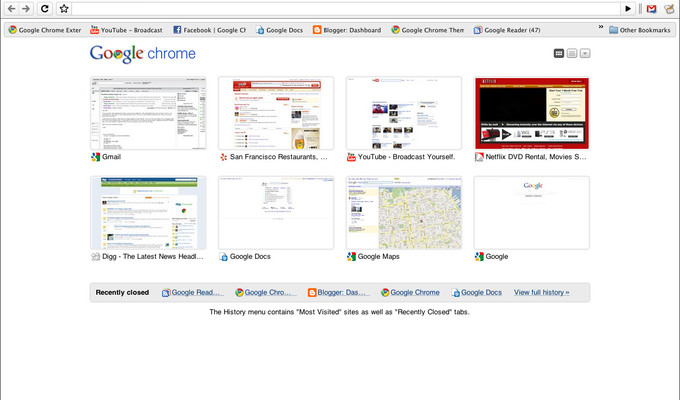Open the Blogger: Dashboard bookmark
Screen dimensions: 680x400
(346, 30)
